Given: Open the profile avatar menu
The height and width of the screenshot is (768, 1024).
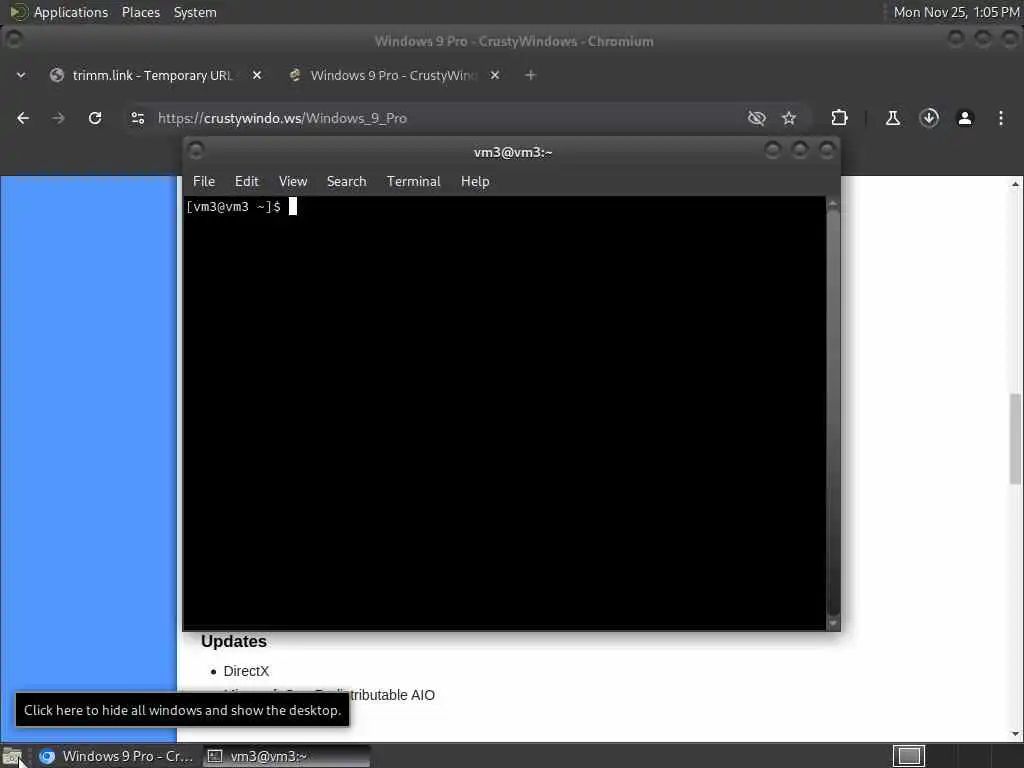Looking at the screenshot, I should pyautogui.click(x=965, y=118).
